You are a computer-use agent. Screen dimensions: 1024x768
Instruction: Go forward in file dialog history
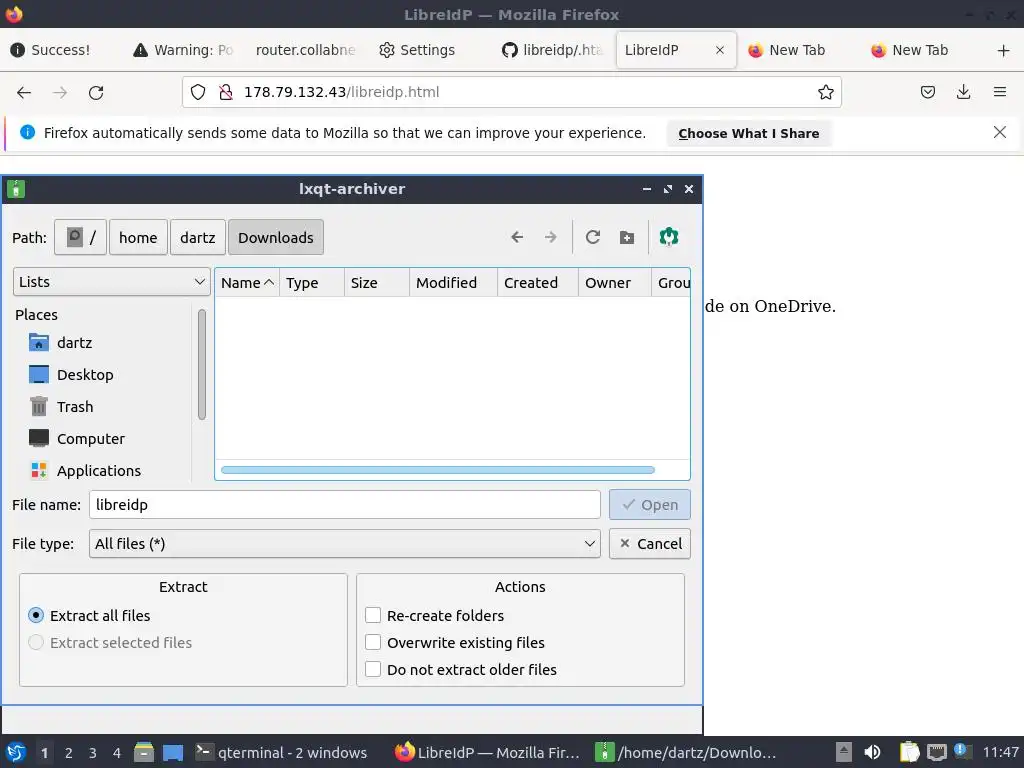tap(551, 237)
